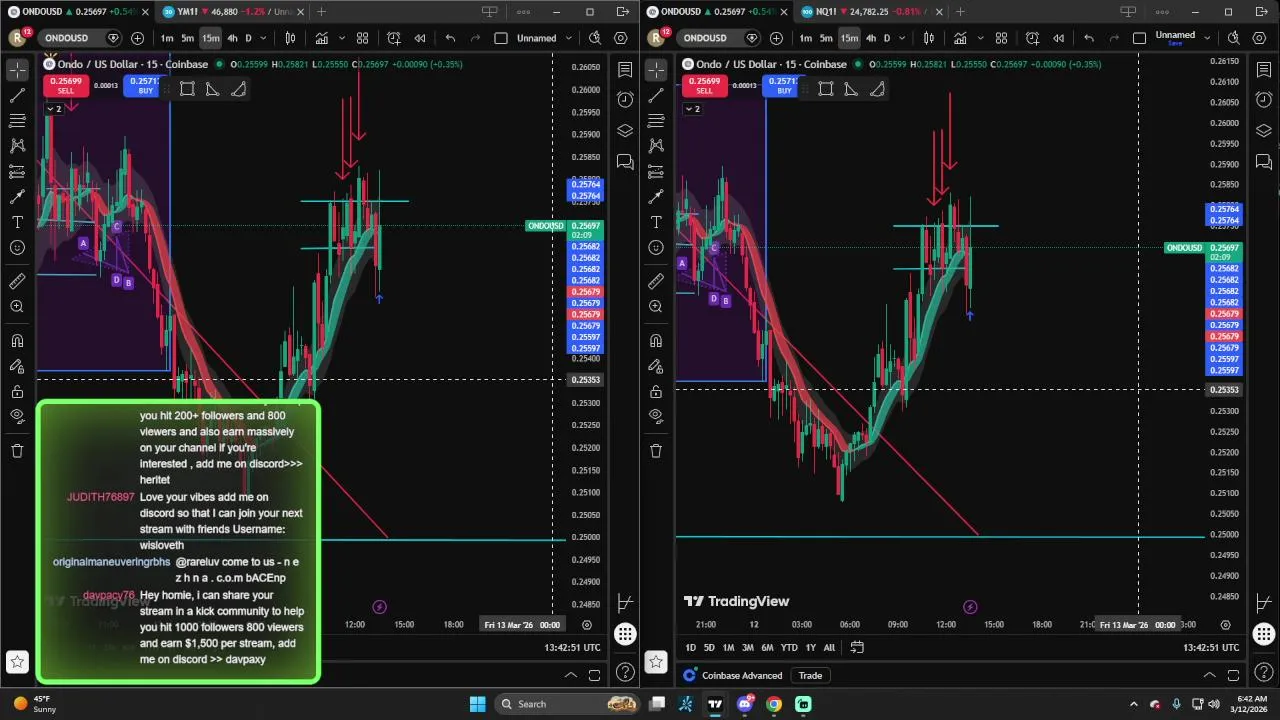Select the ONDOUSD tab in right window
Image resolution: width=1280 pixels, height=720 pixels.
(x=714, y=12)
